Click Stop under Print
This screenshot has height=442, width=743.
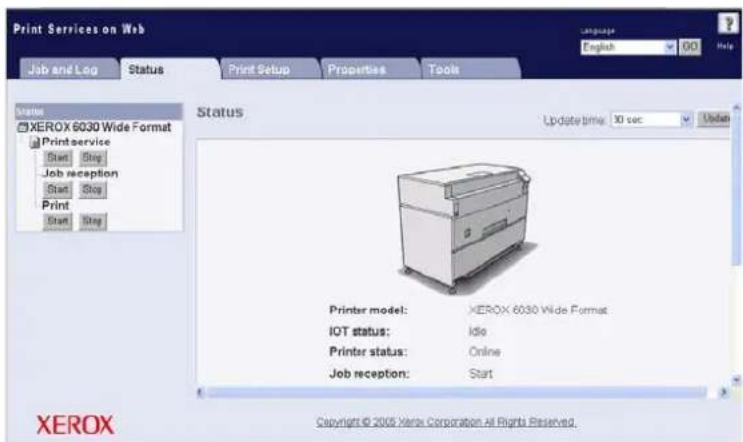(92, 221)
